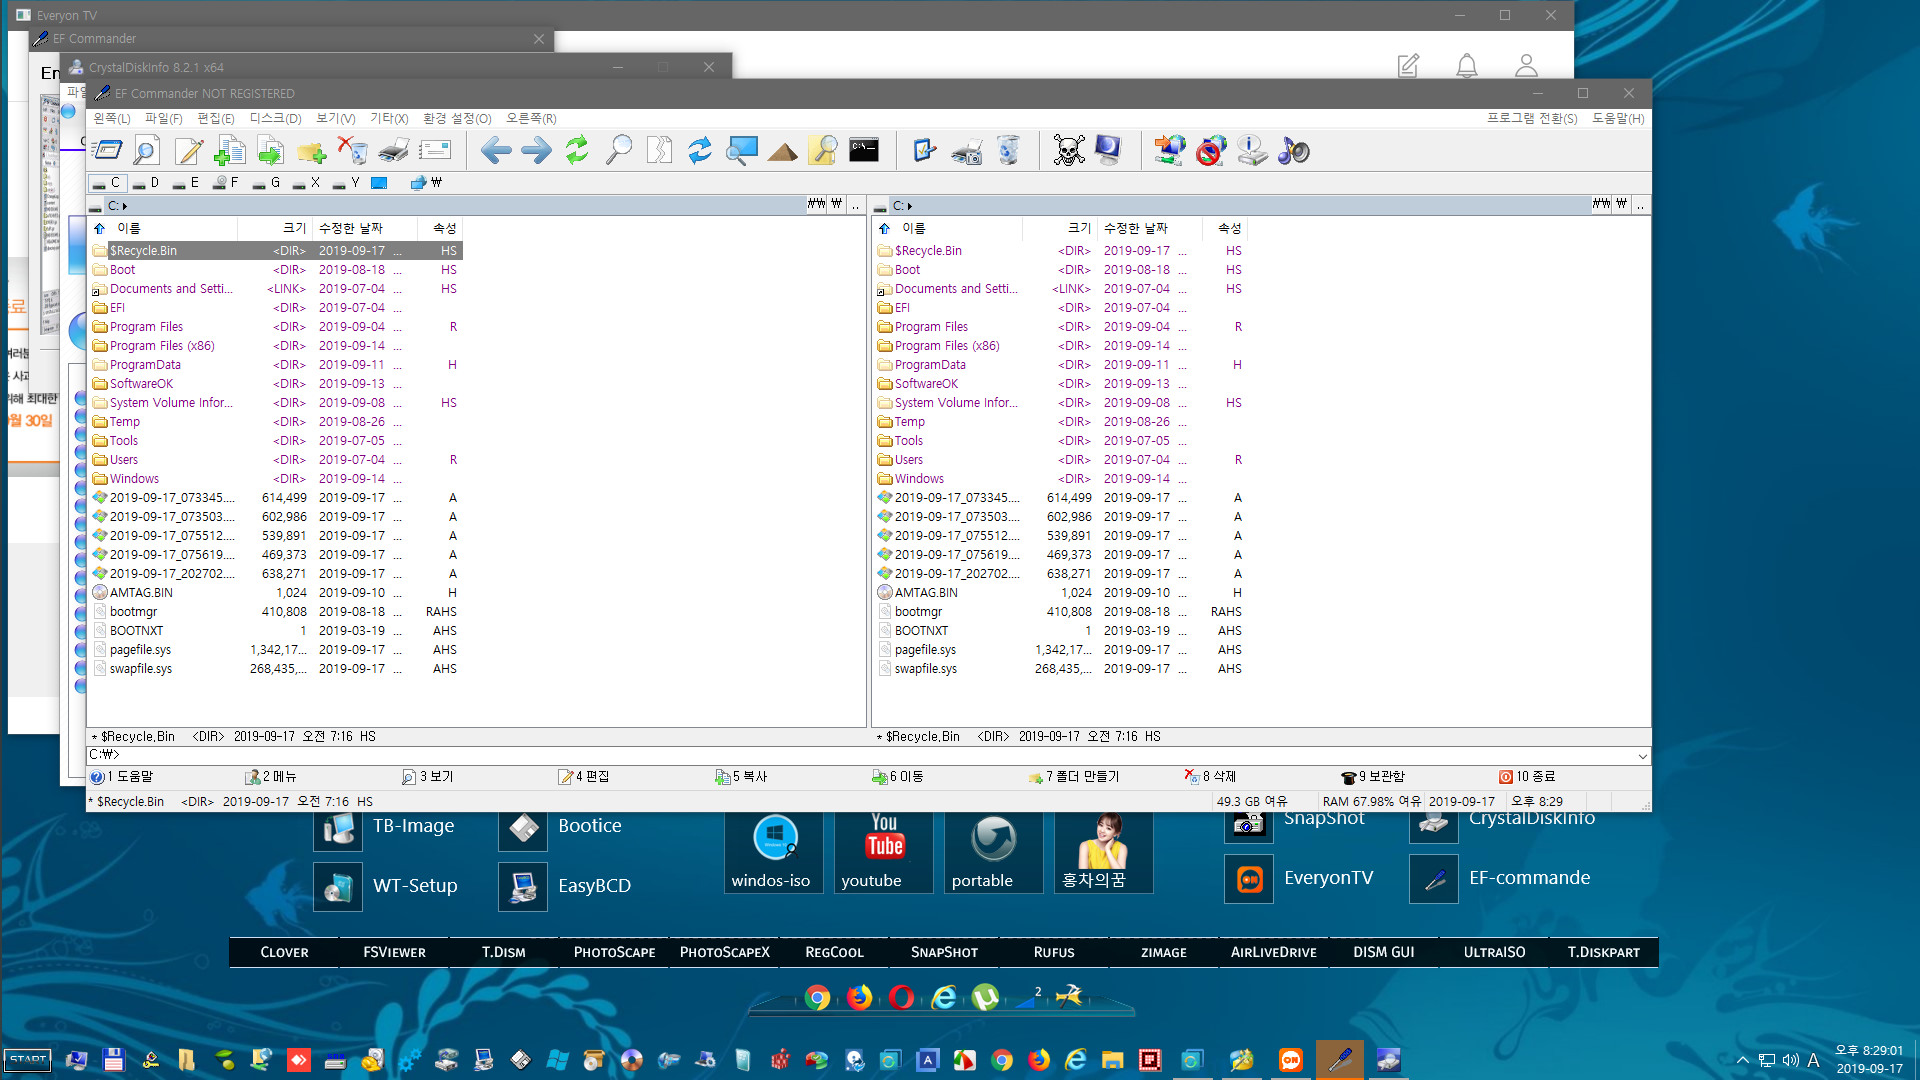
Task: Click the notification bell in Everyon TV
Action: click(1466, 66)
